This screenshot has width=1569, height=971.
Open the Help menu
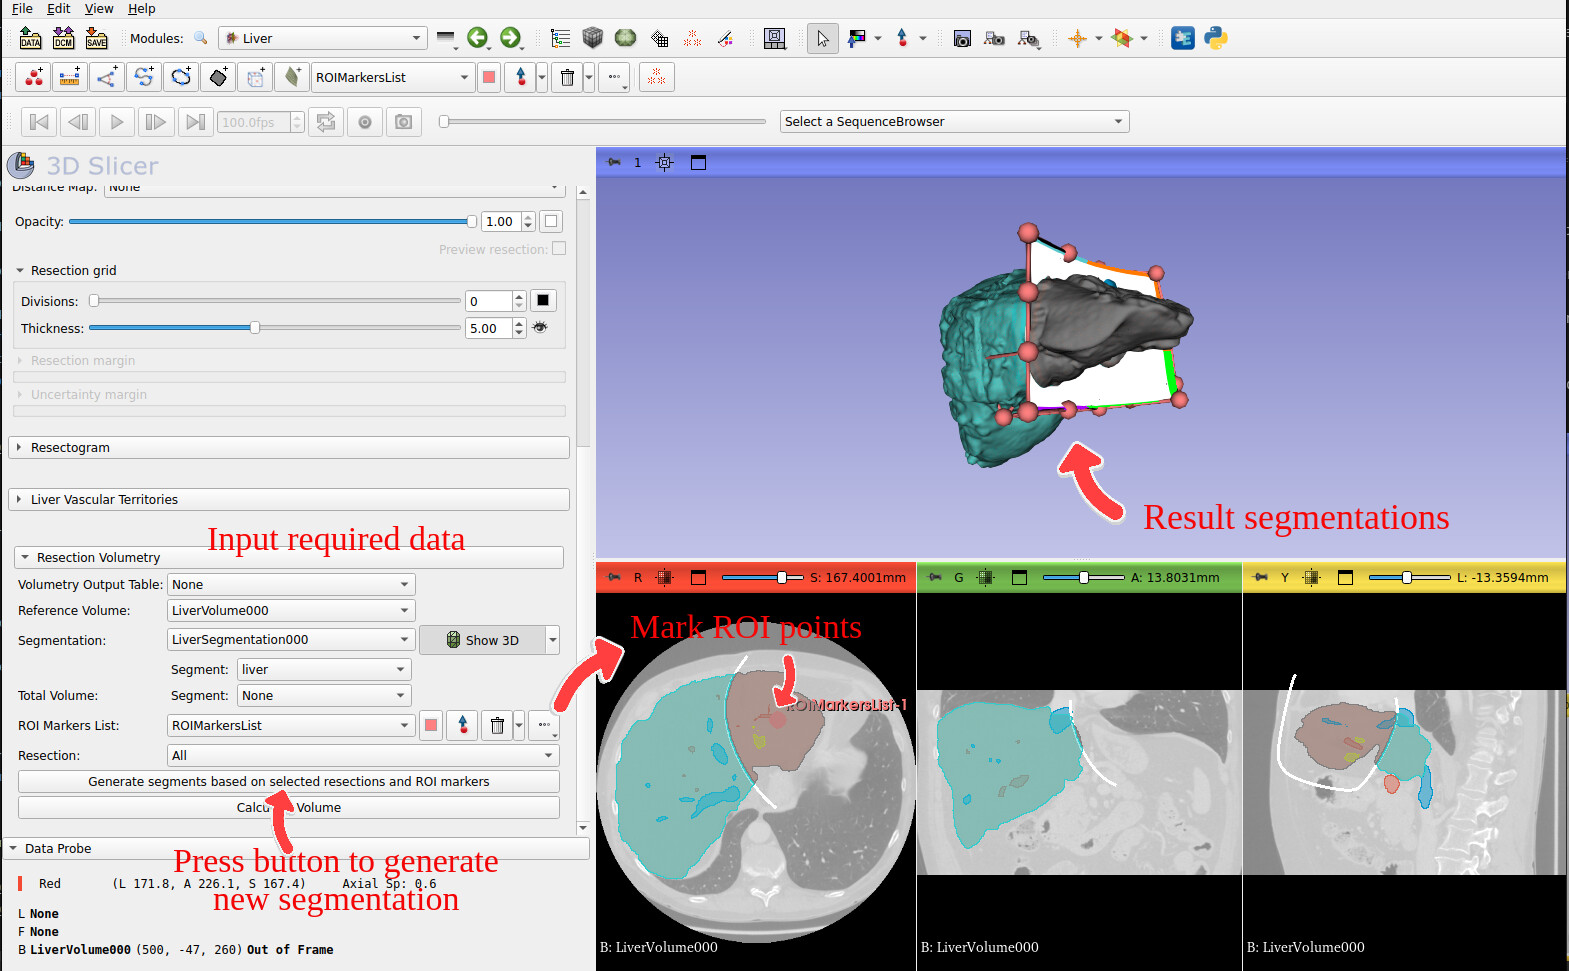point(142,9)
